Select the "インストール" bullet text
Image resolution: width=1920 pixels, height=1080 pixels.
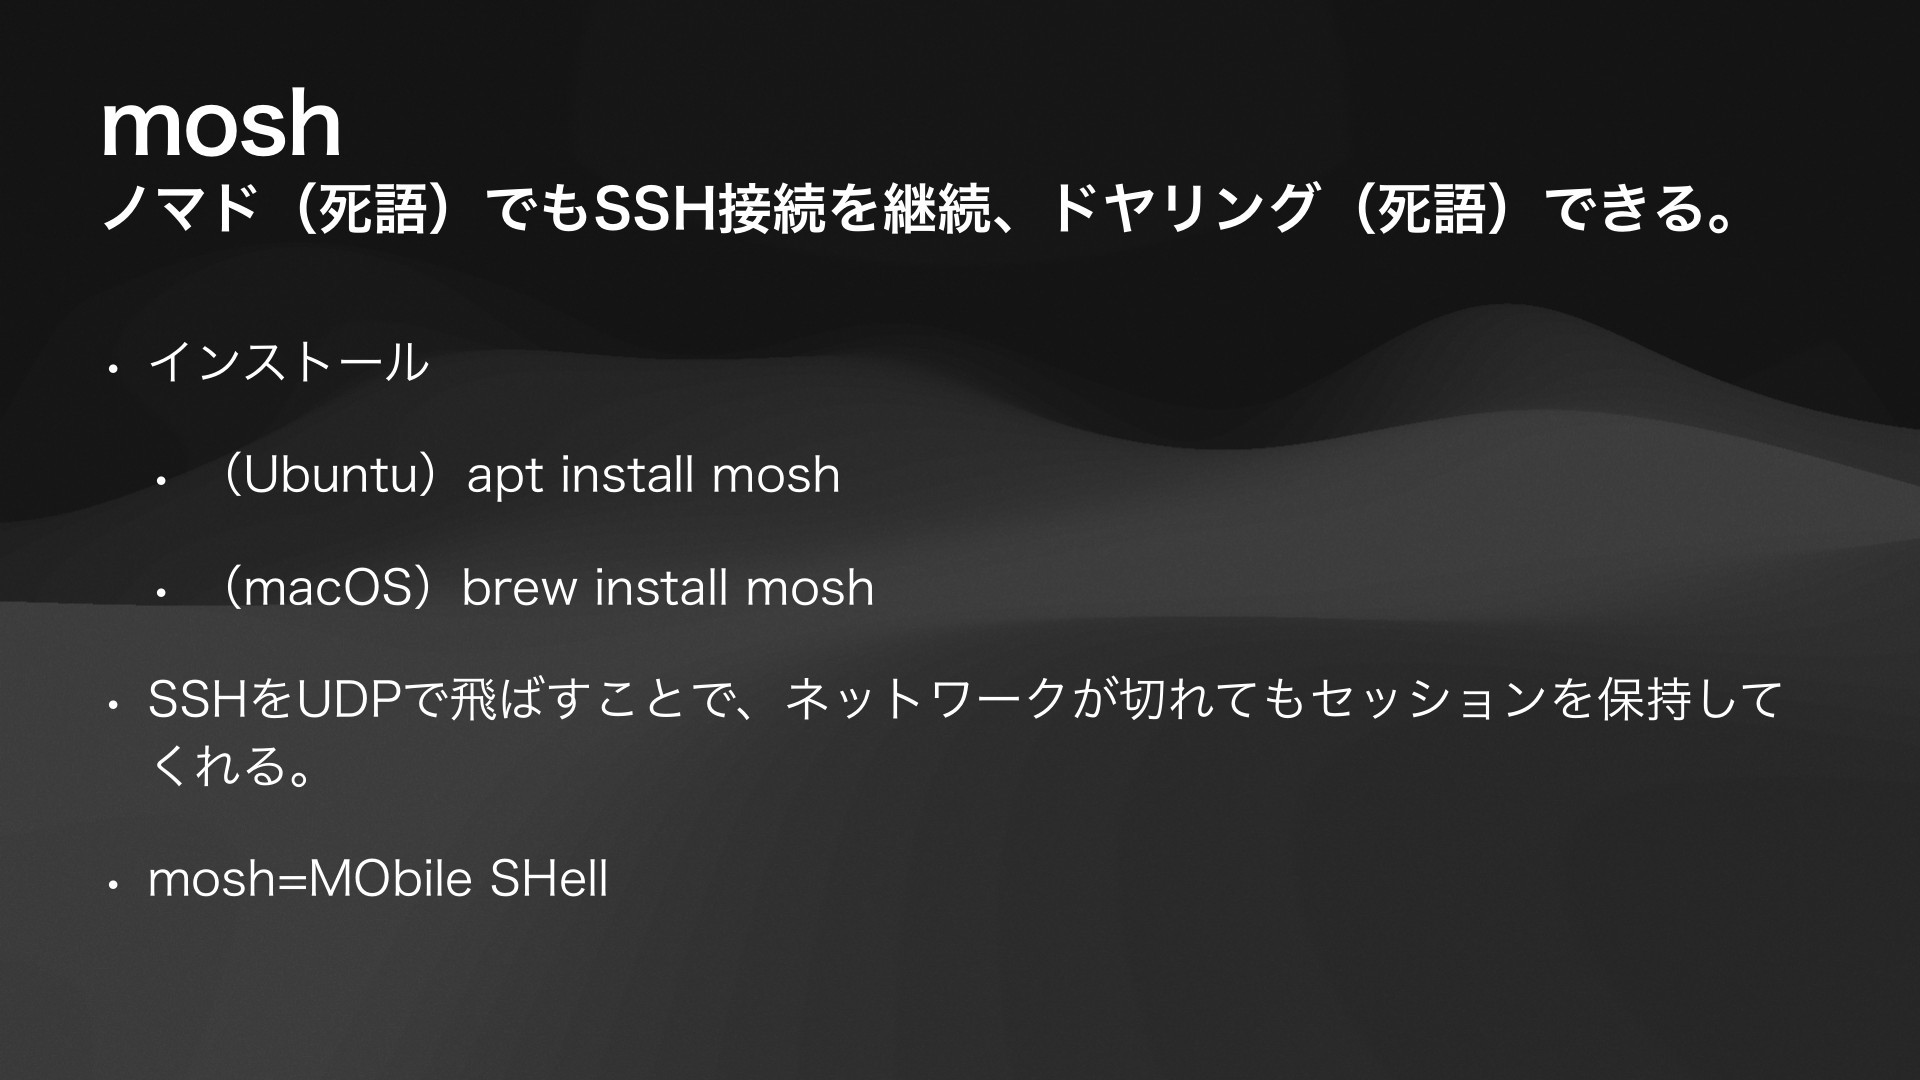tap(288, 362)
